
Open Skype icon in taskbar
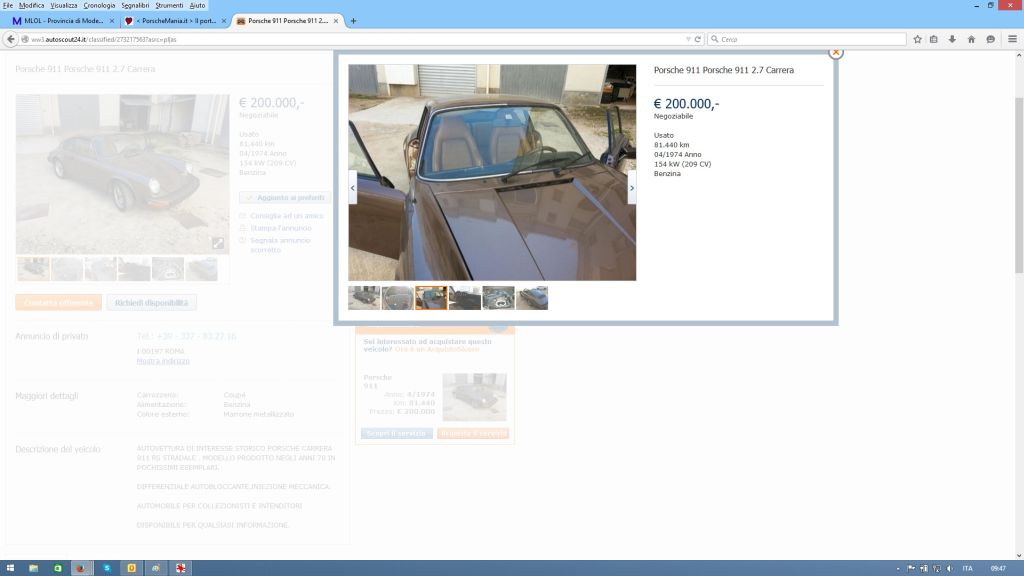click(106, 568)
